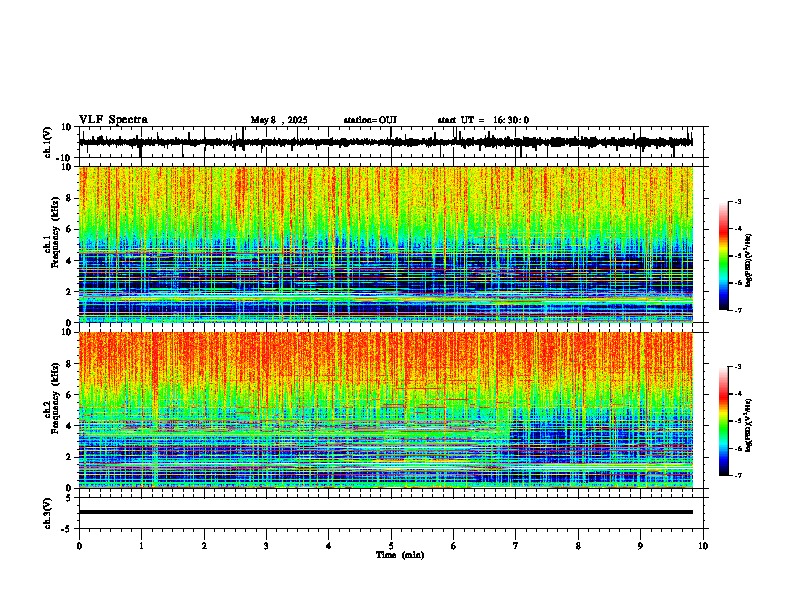The image size is (792, 612).
Task: Click inside the ch.1 frequency spectrogram panel
Action: (x=385, y=244)
